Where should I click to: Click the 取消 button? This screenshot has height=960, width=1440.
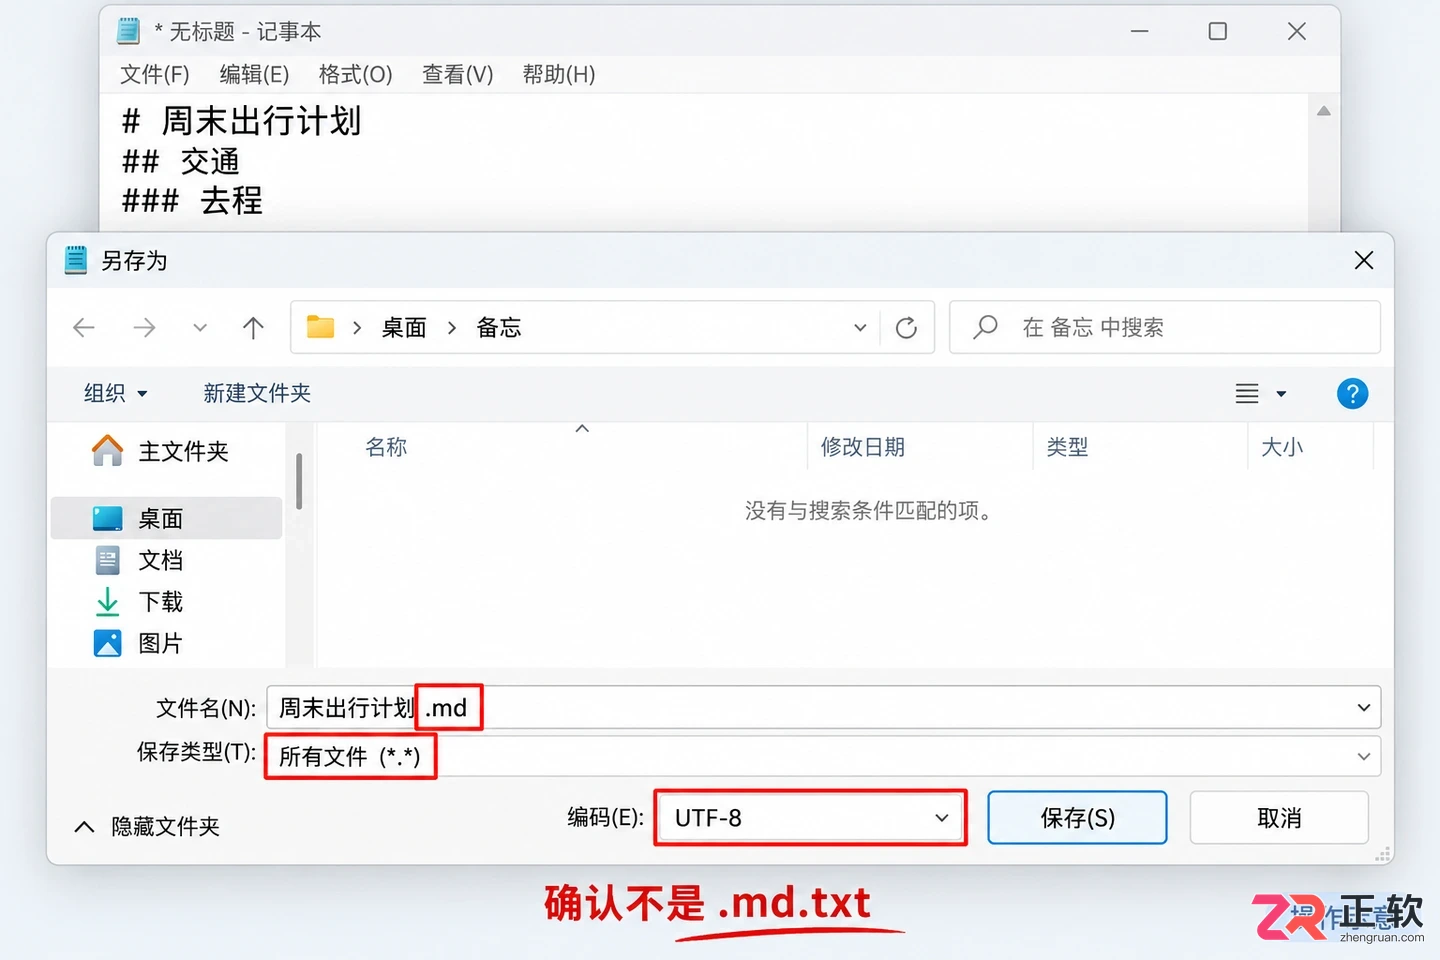pyautogui.click(x=1279, y=818)
